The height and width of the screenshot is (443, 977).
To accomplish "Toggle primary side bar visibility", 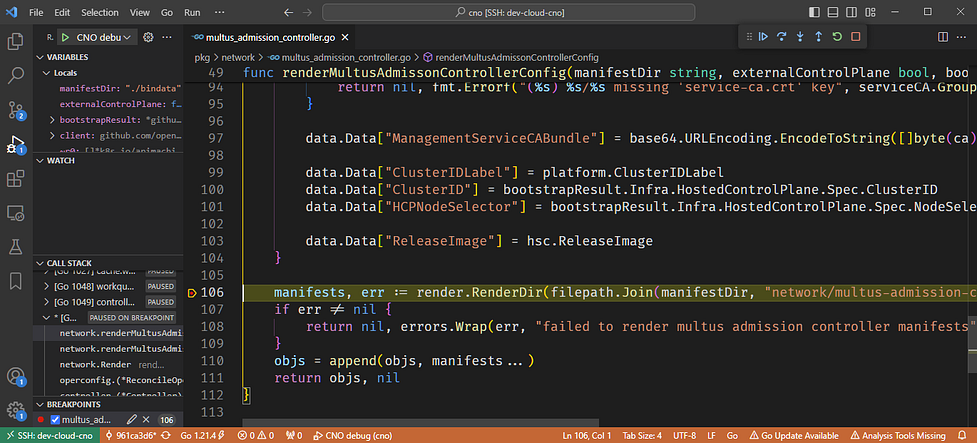I will point(814,12).
